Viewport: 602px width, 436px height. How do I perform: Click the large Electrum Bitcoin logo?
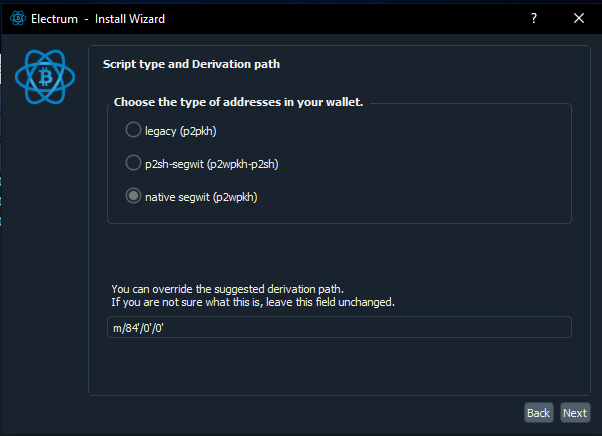click(x=45, y=77)
